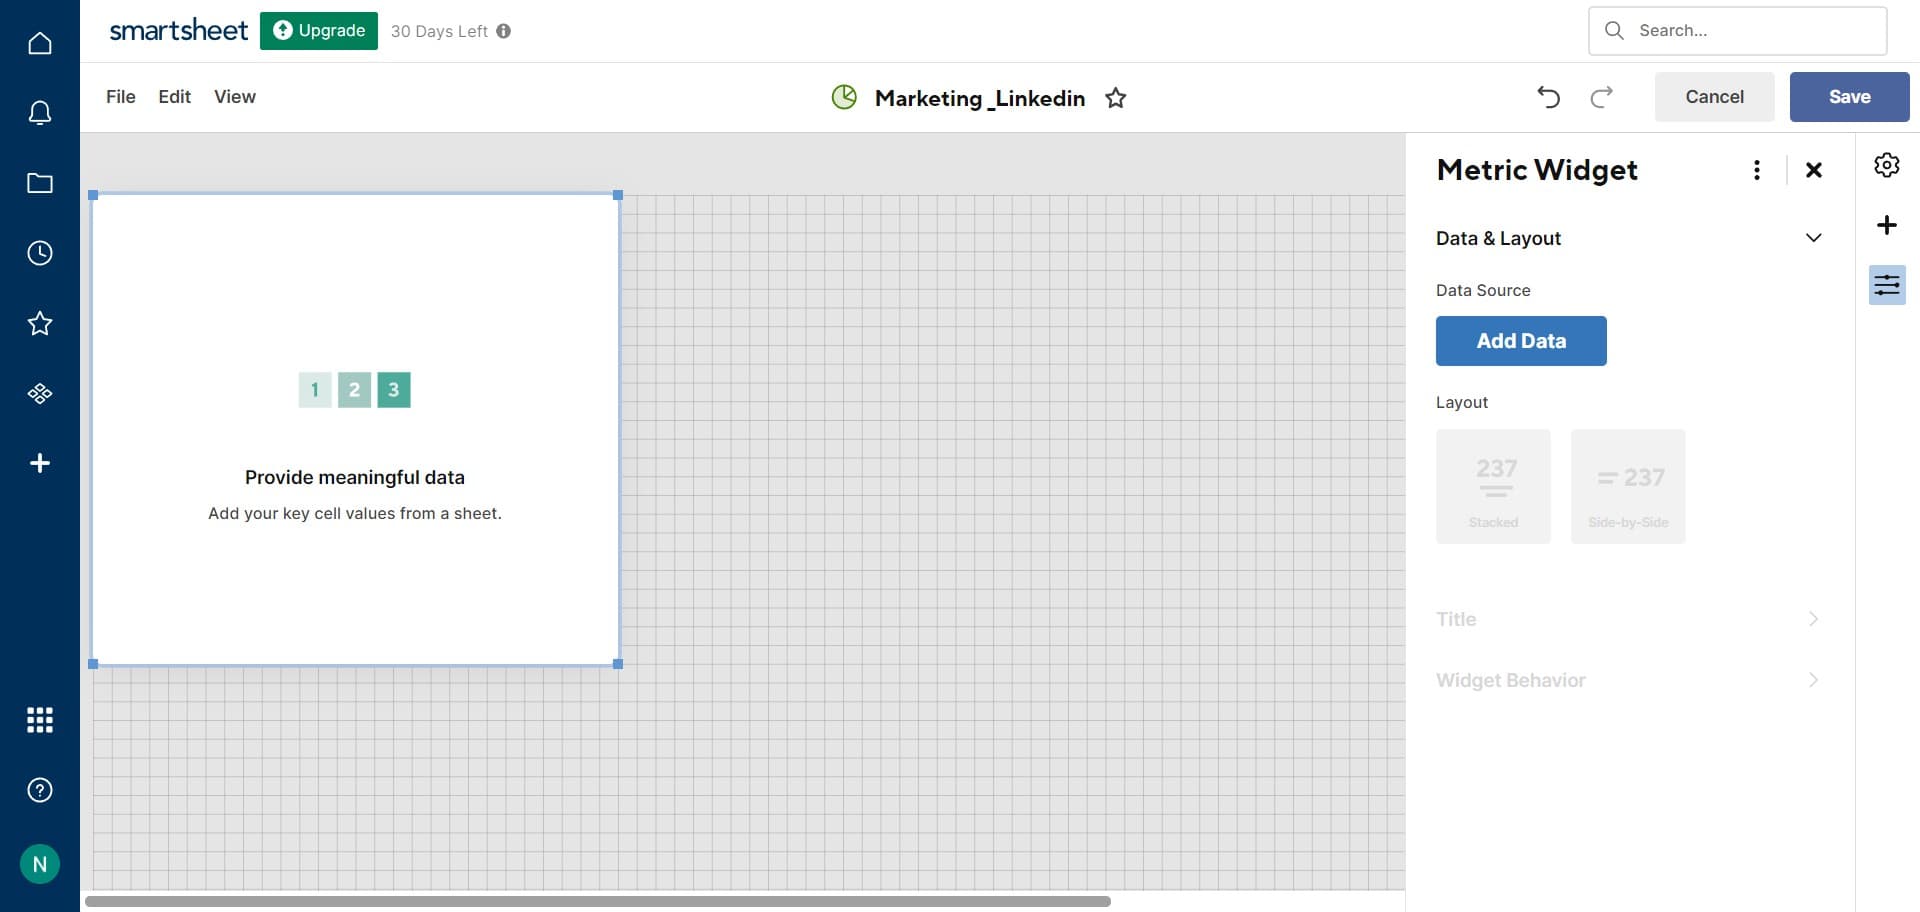
Task: Open the File menu
Action: 120,97
